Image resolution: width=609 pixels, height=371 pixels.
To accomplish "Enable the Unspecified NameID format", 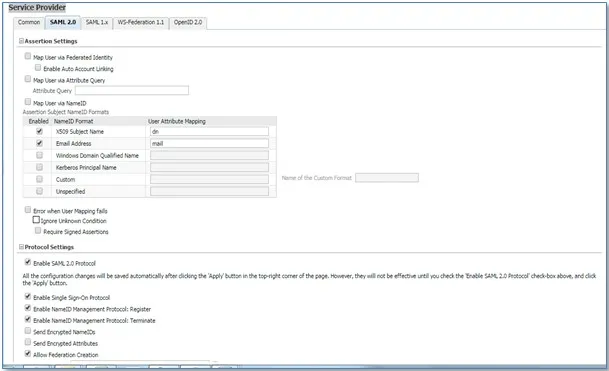I will click(39, 191).
